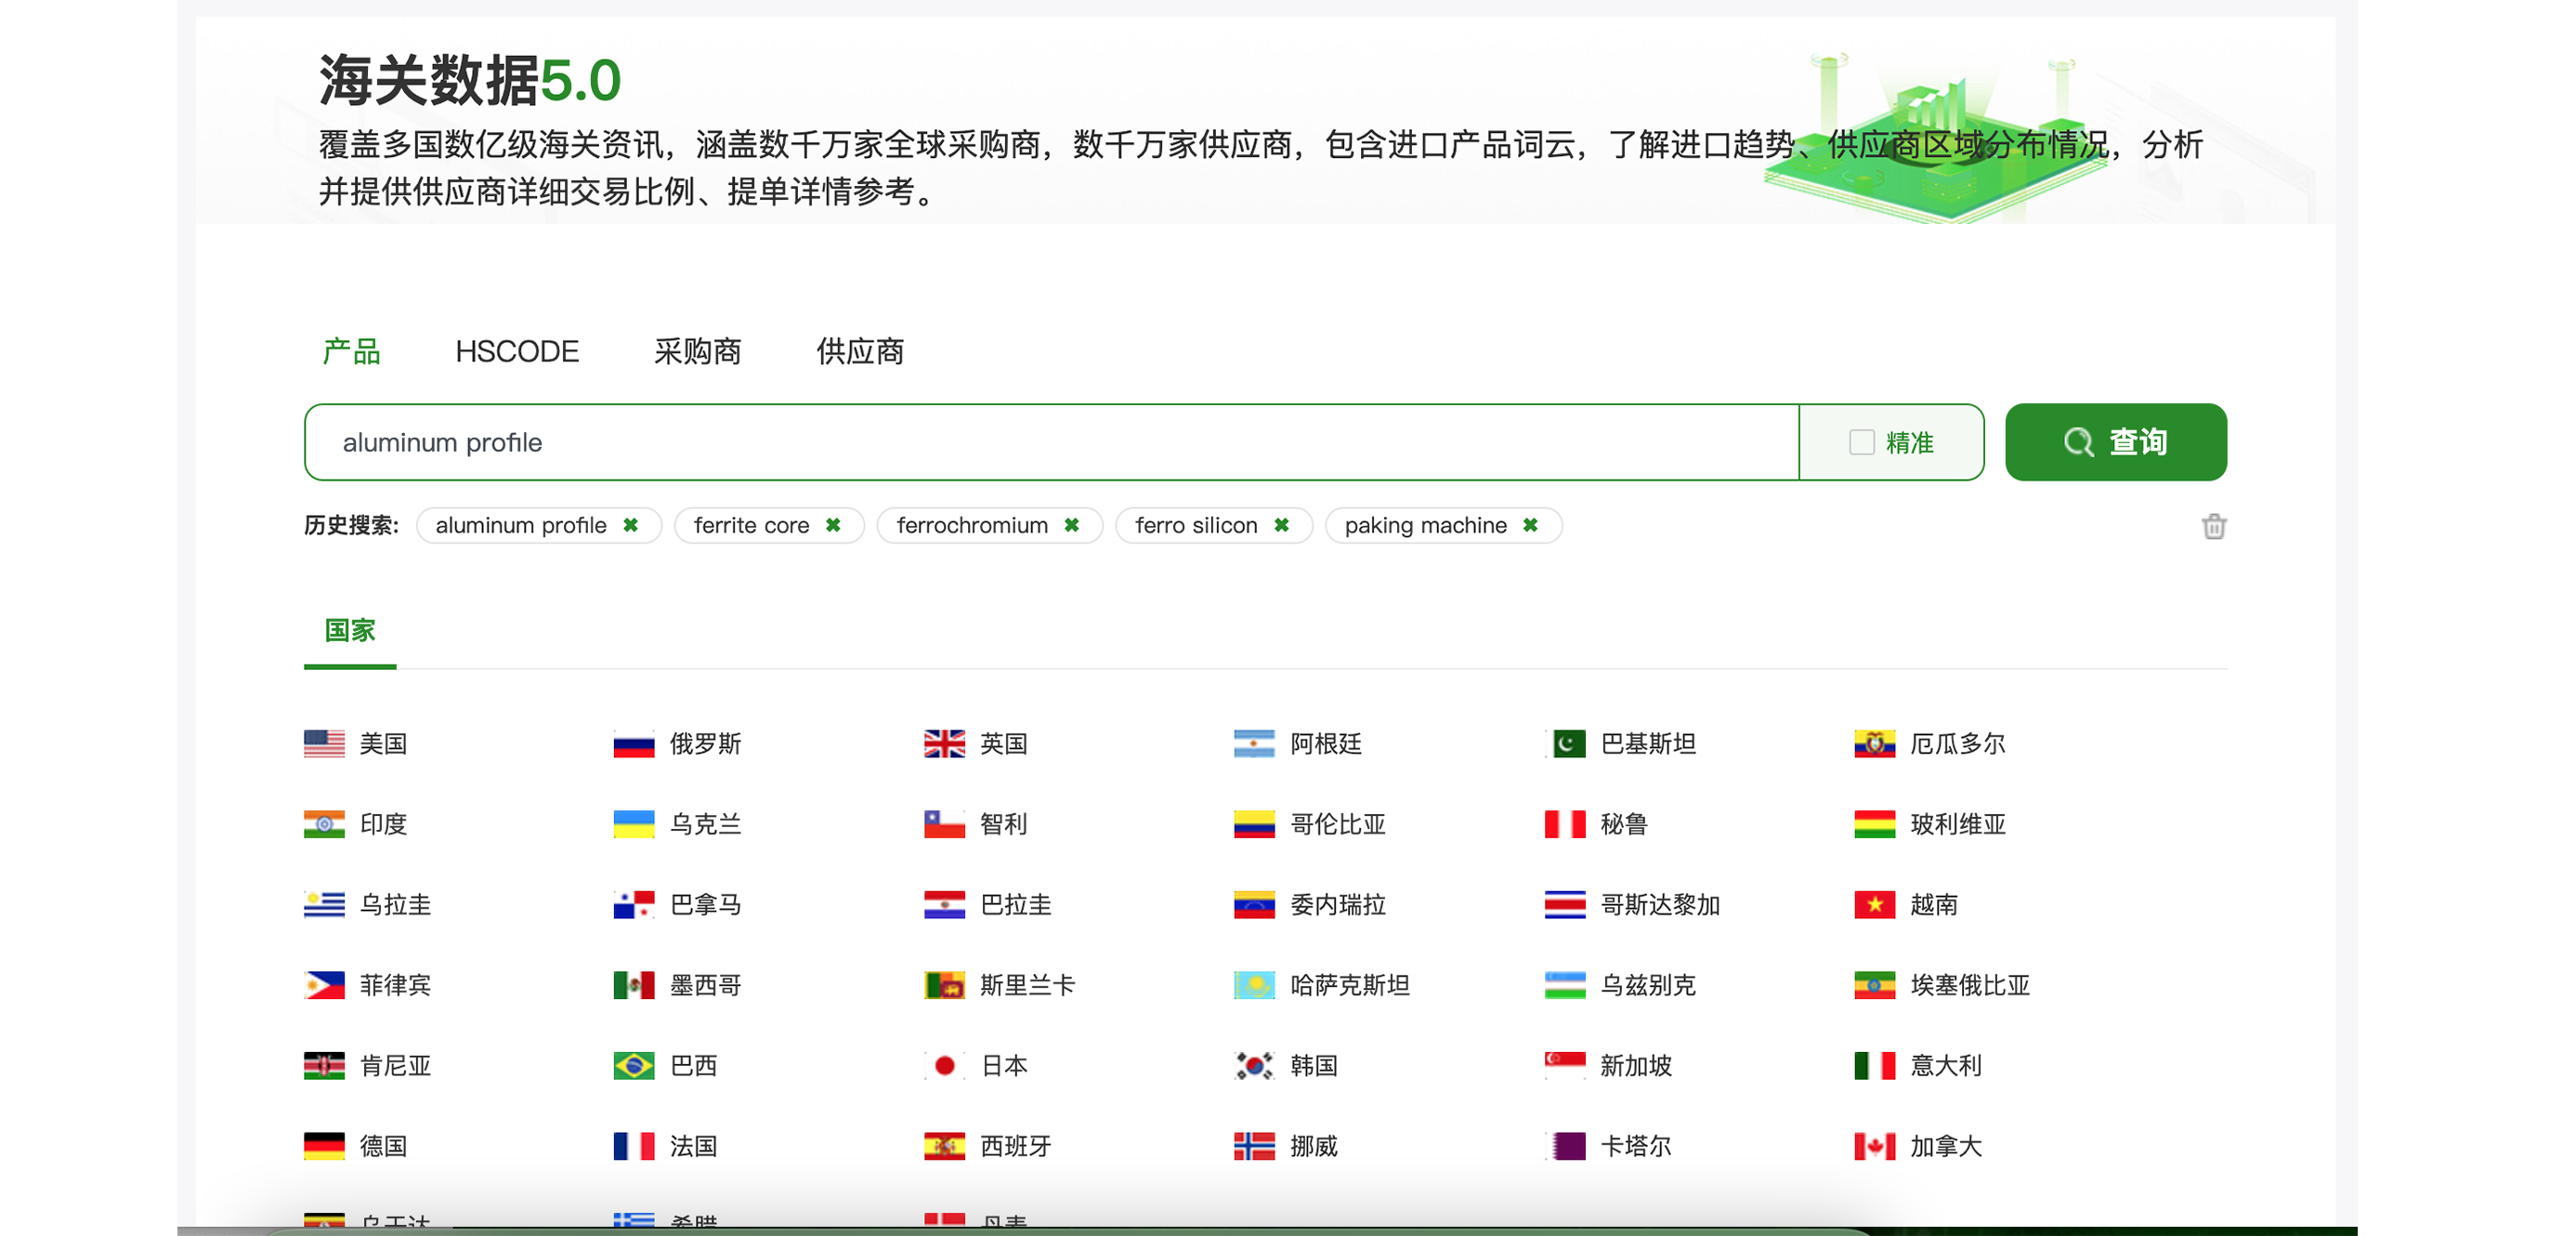This screenshot has width=2576, height=1236.
Task: Select the 厄瓜多尔 flag icon
Action: point(1875,743)
